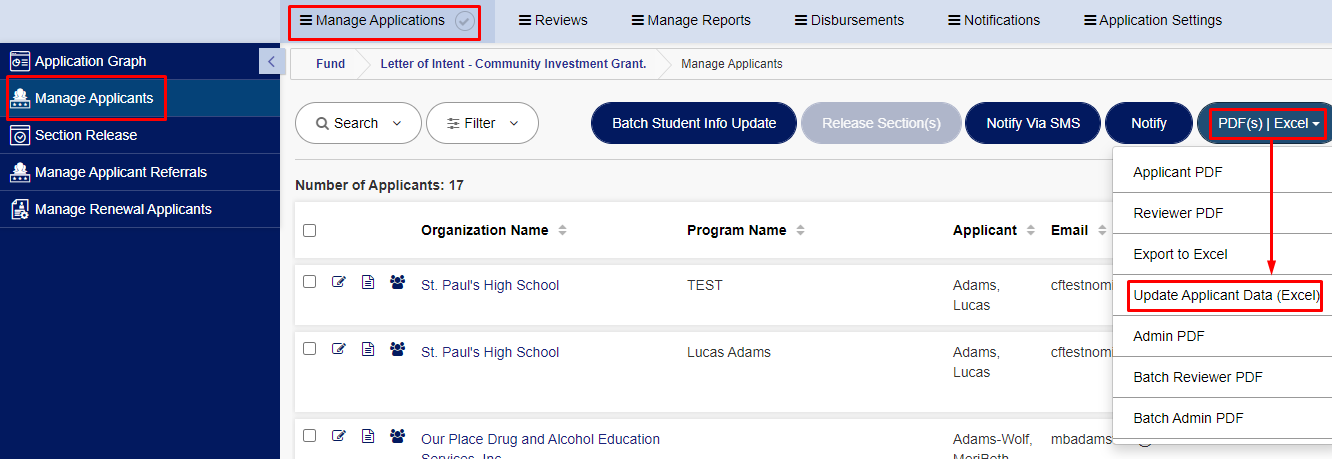This screenshot has width=1332, height=459.
Task: Expand the Filter dropdown chevron
Action: click(x=514, y=123)
